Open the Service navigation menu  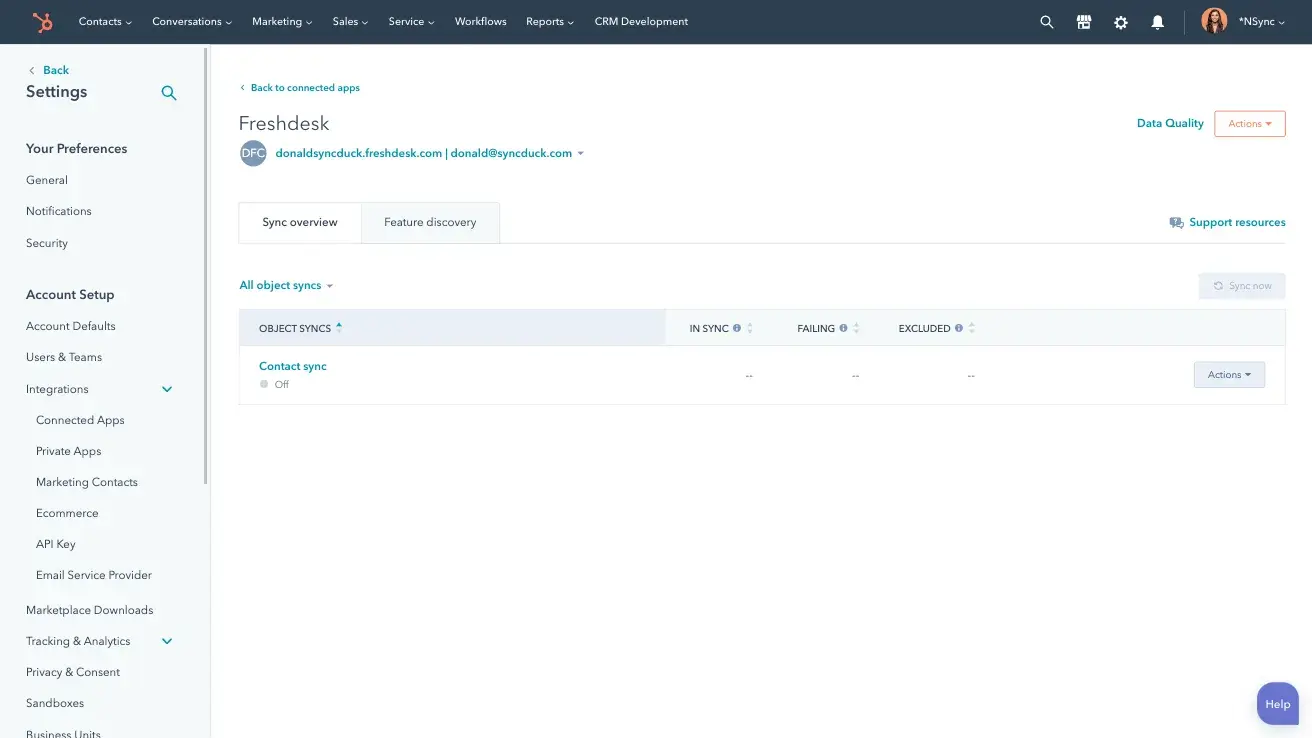tap(410, 21)
